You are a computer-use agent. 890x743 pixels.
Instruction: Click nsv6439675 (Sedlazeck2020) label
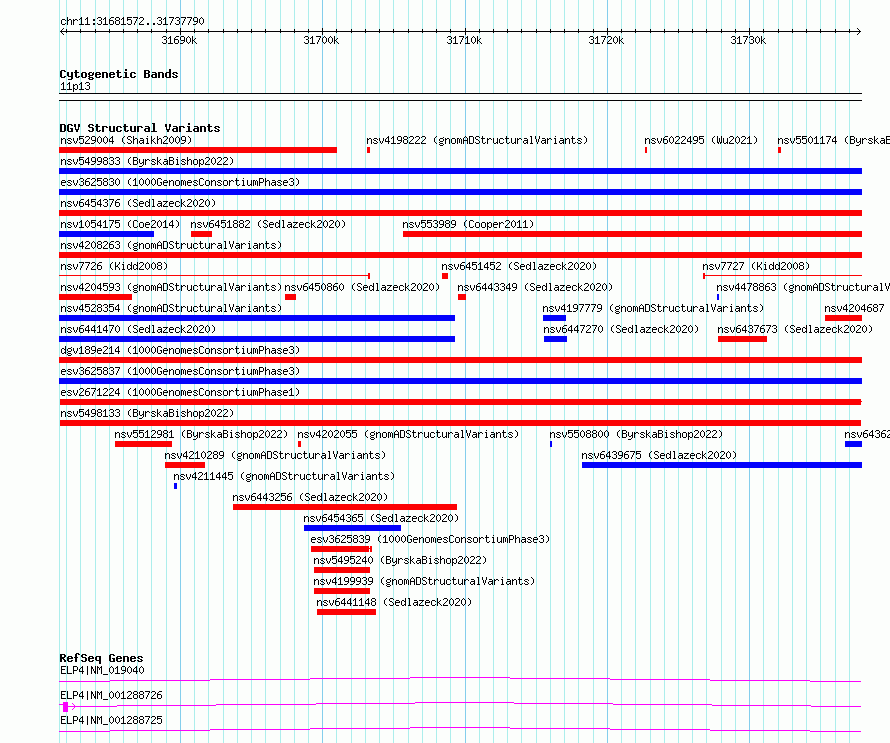pyautogui.click(x=659, y=455)
